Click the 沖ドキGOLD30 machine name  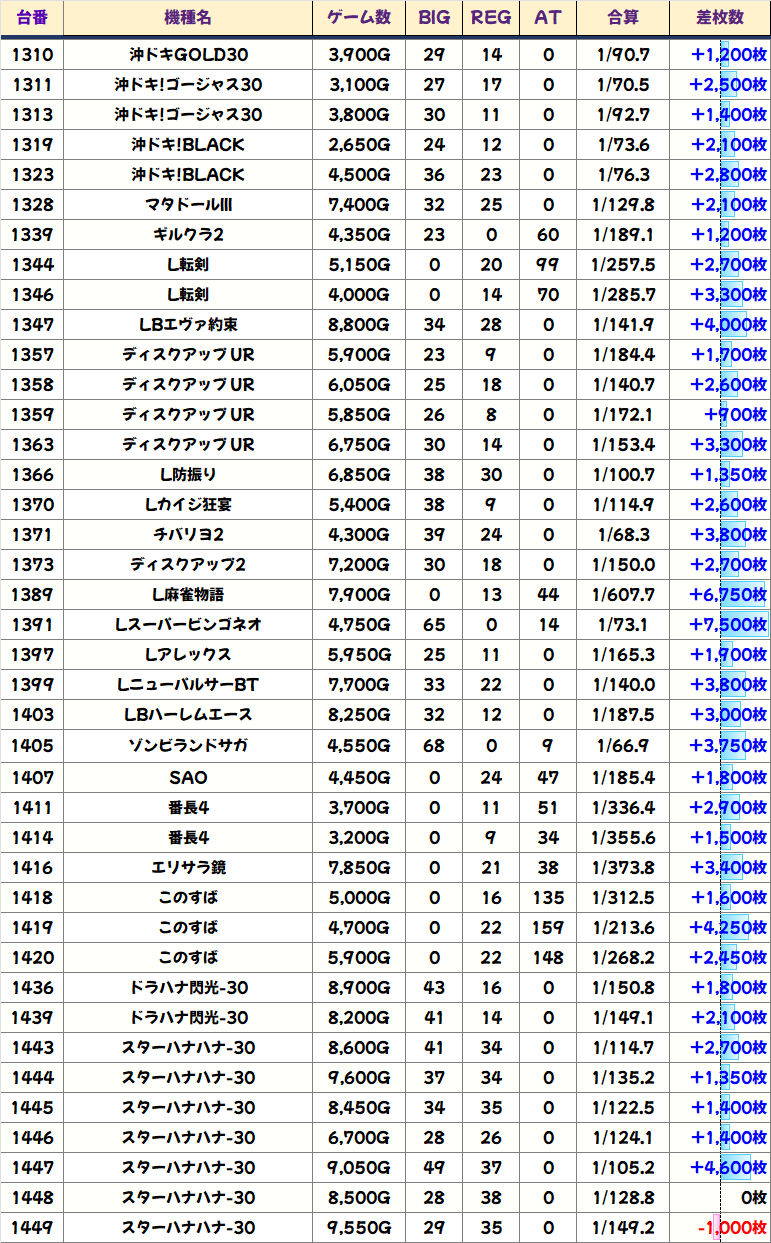coord(188,54)
